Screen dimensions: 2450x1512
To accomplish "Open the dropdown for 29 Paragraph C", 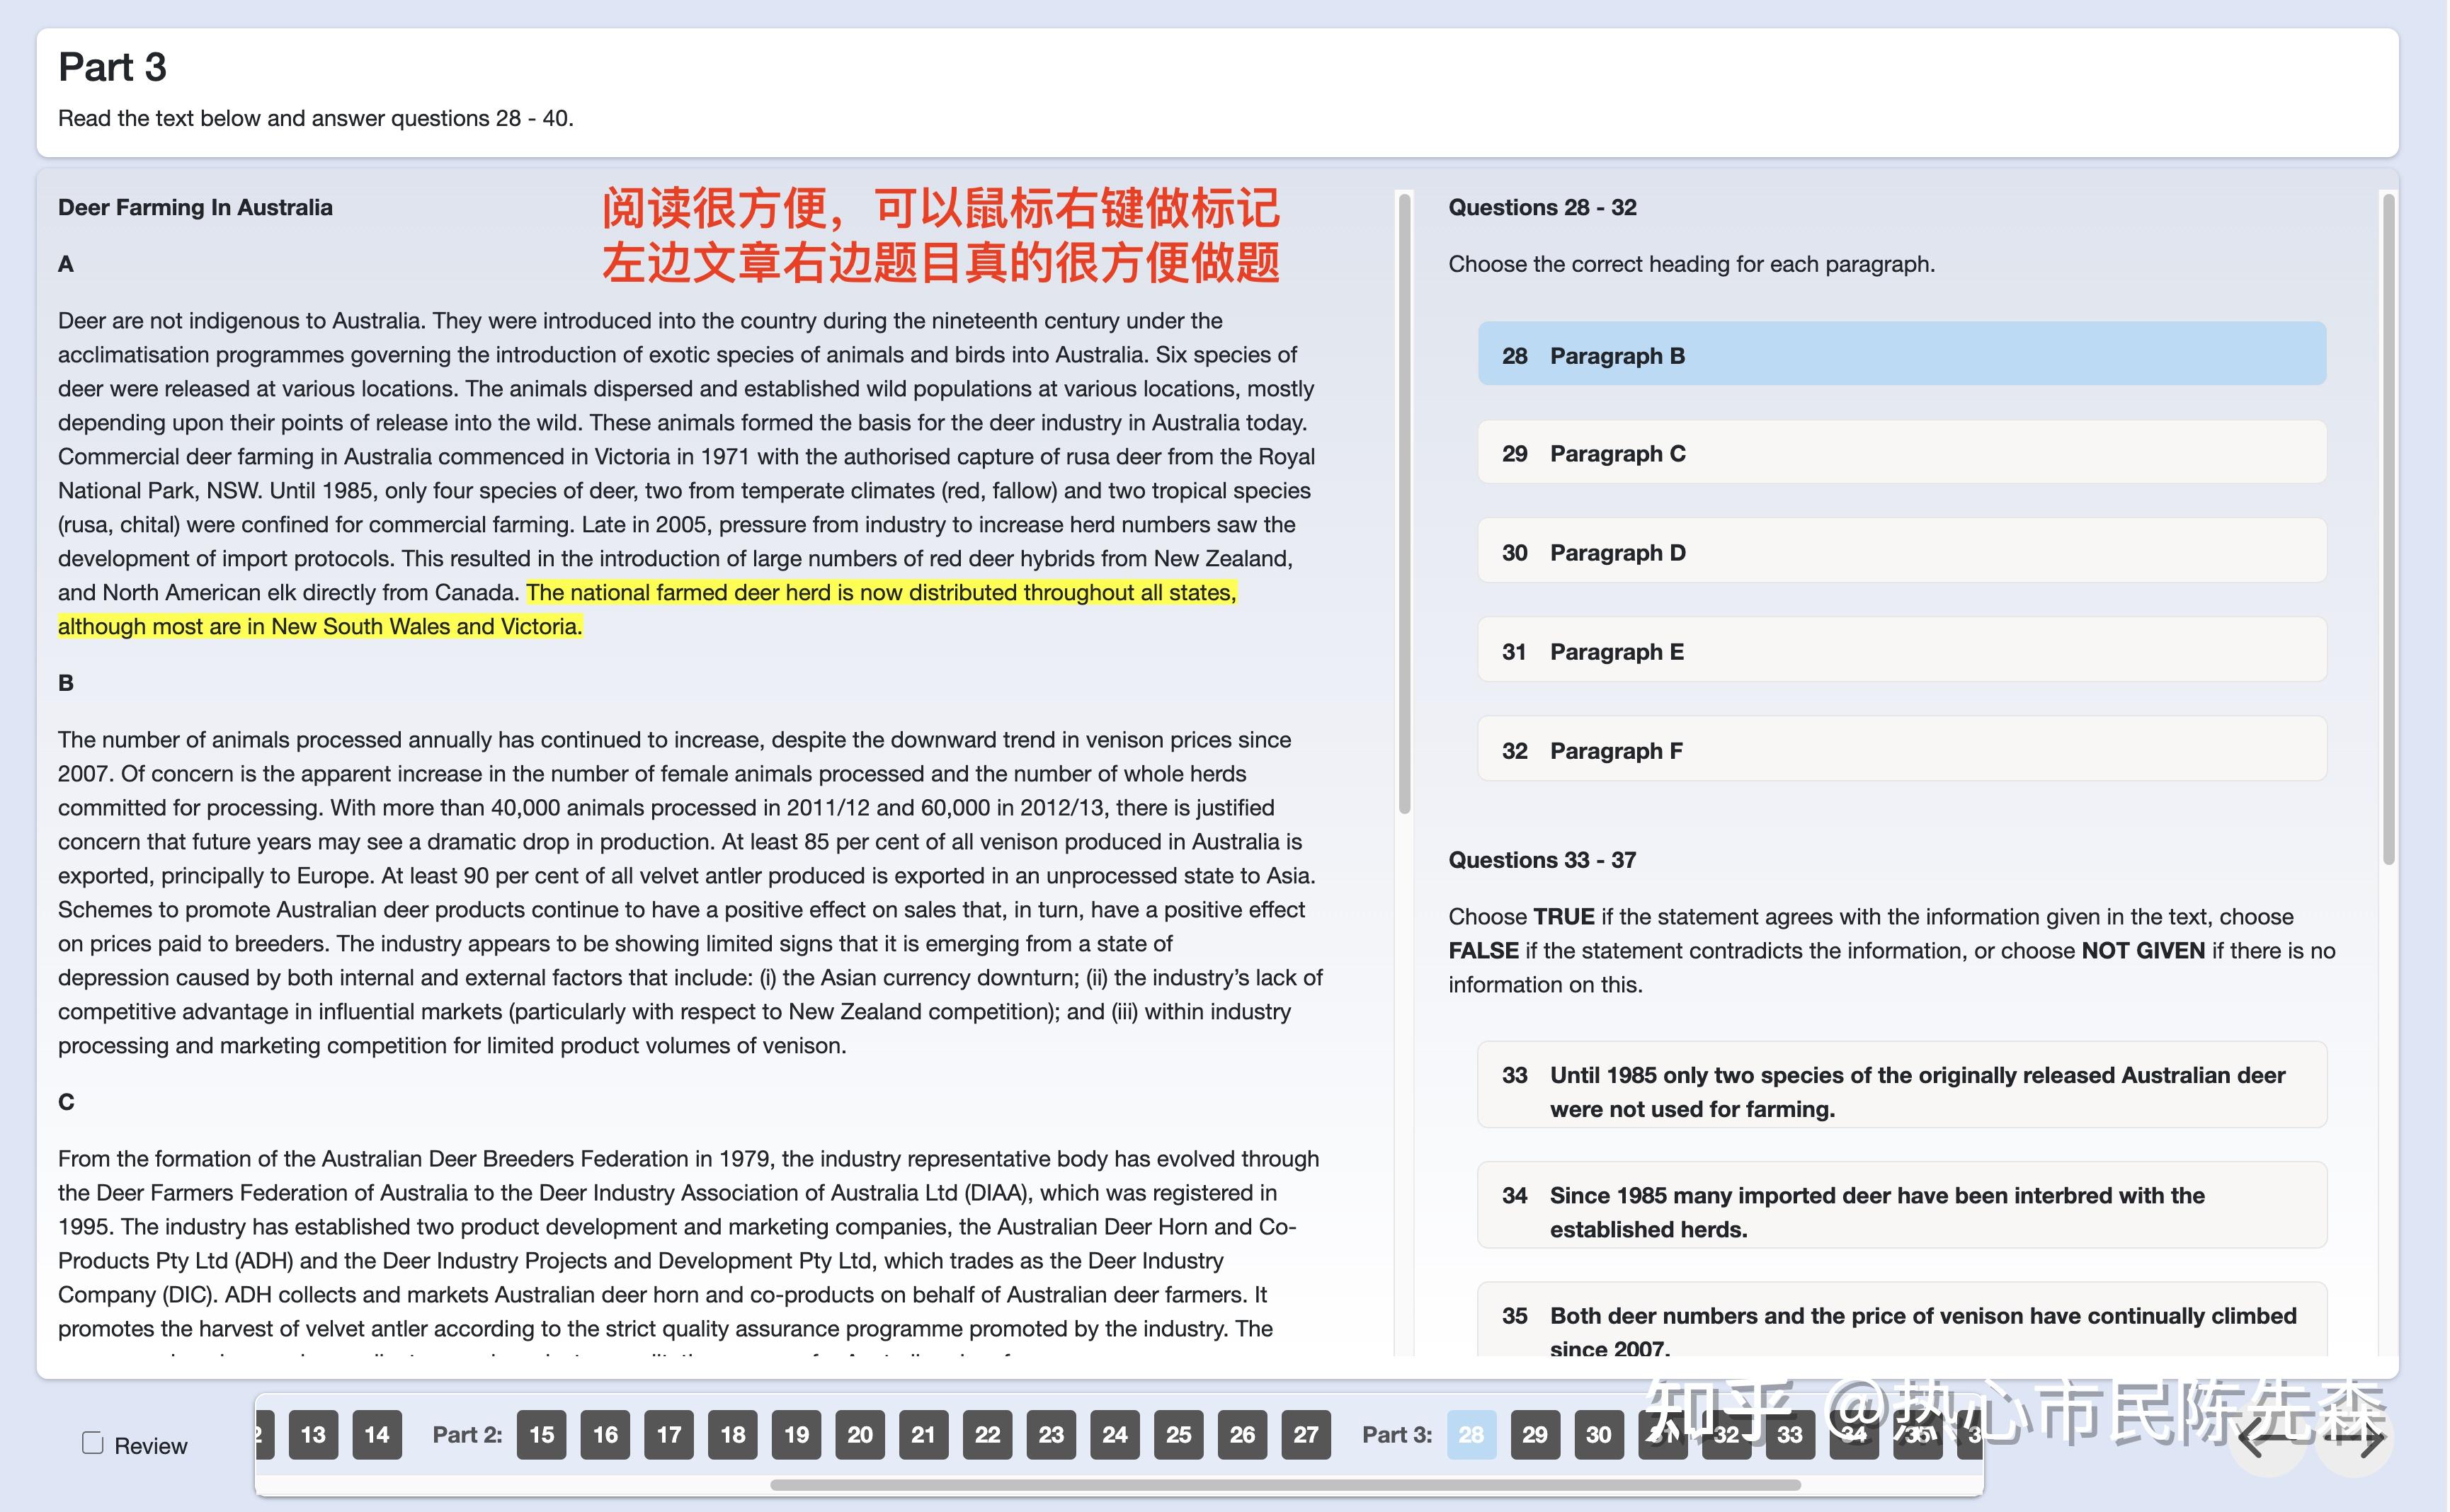I will point(1902,452).
